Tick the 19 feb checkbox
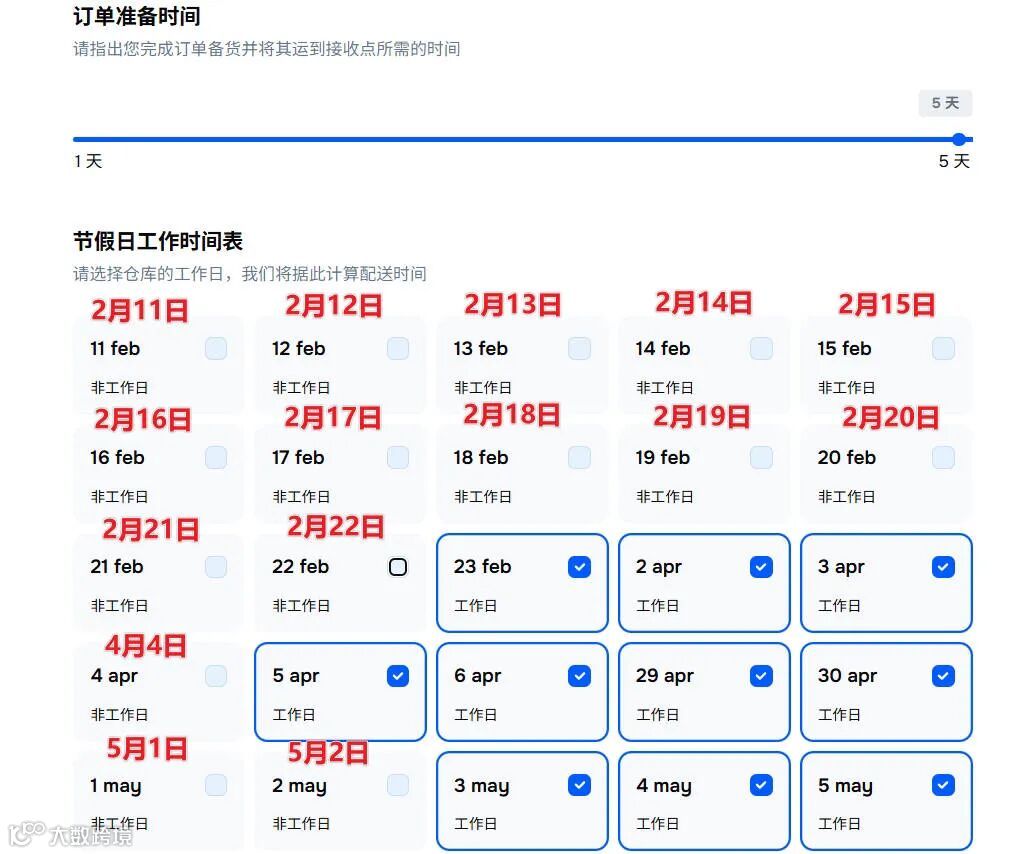Viewport: 1017px width, 854px height. point(761,457)
